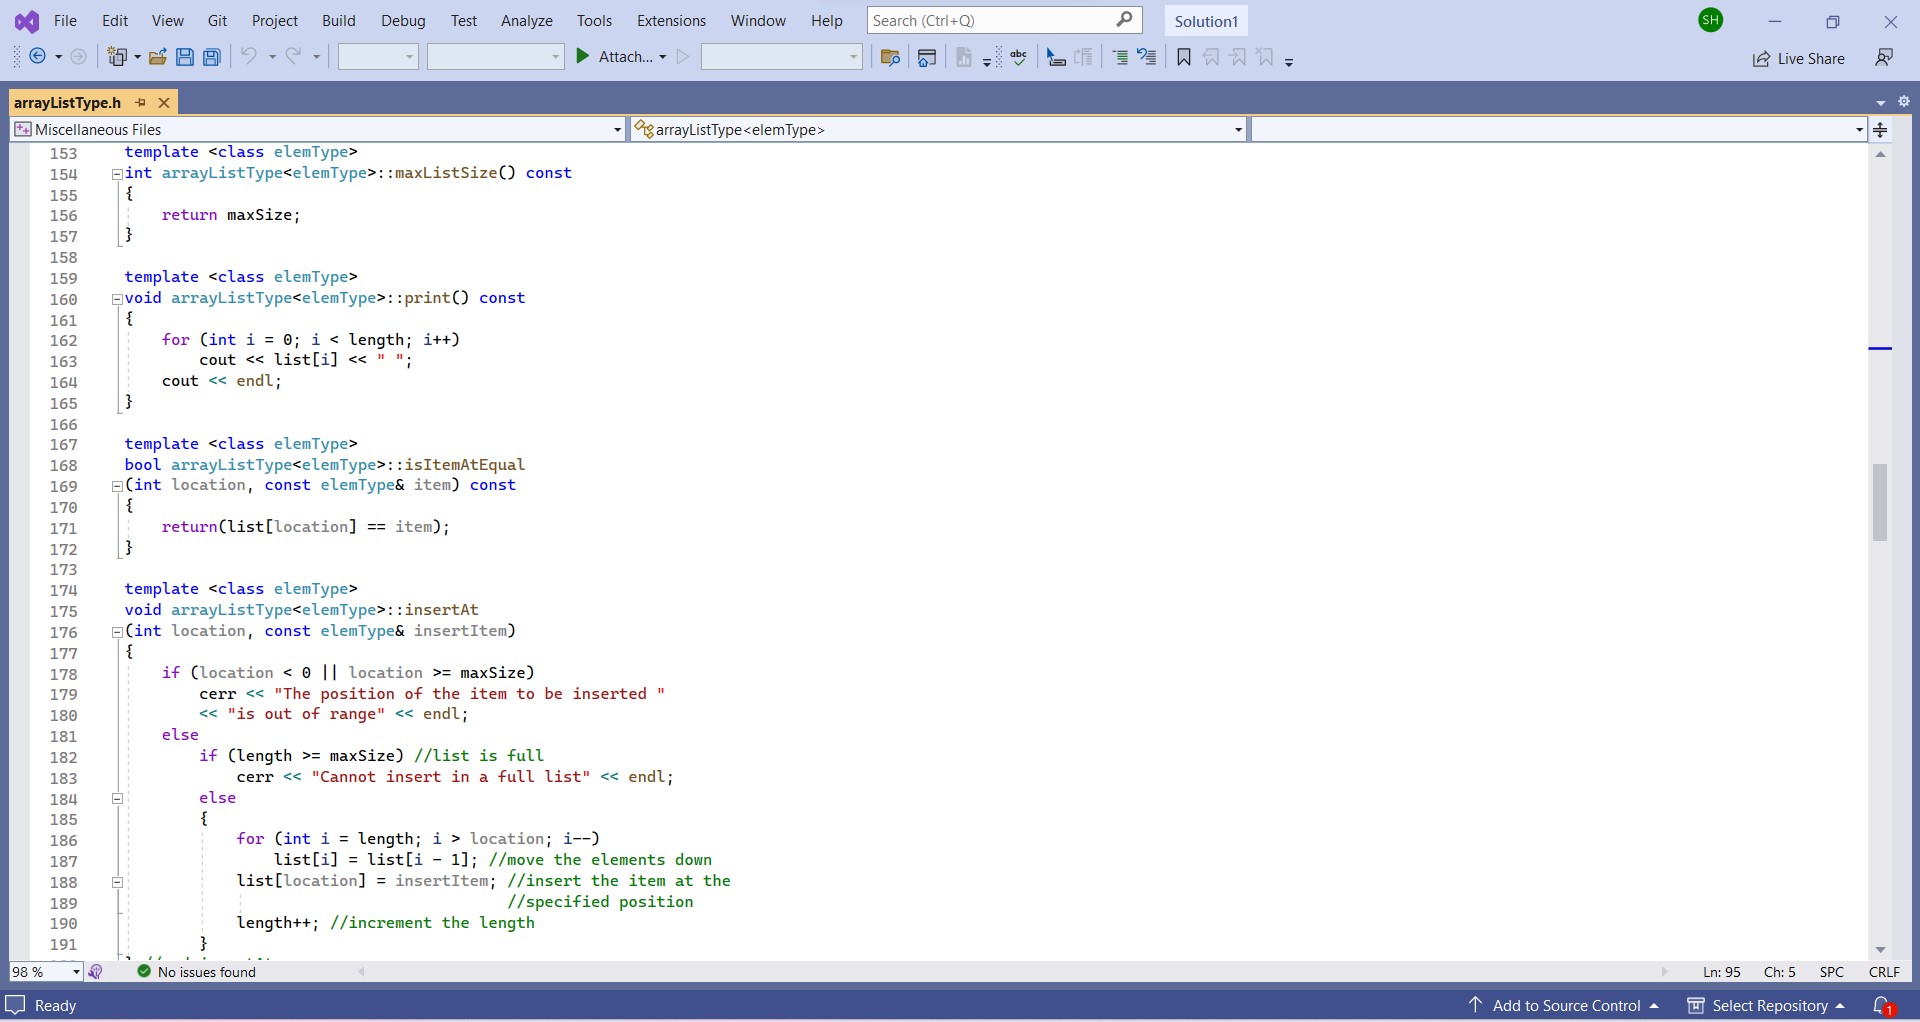Collapse the insertAt function region
Screen dimensions: 1920x1022
(x=117, y=631)
